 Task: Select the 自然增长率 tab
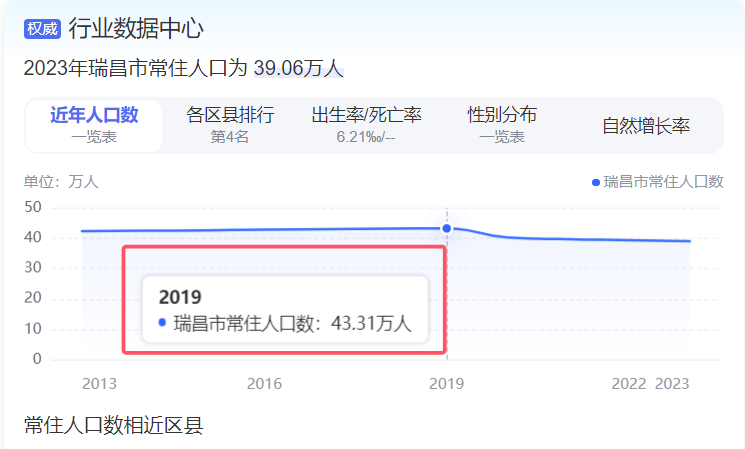(x=646, y=126)
